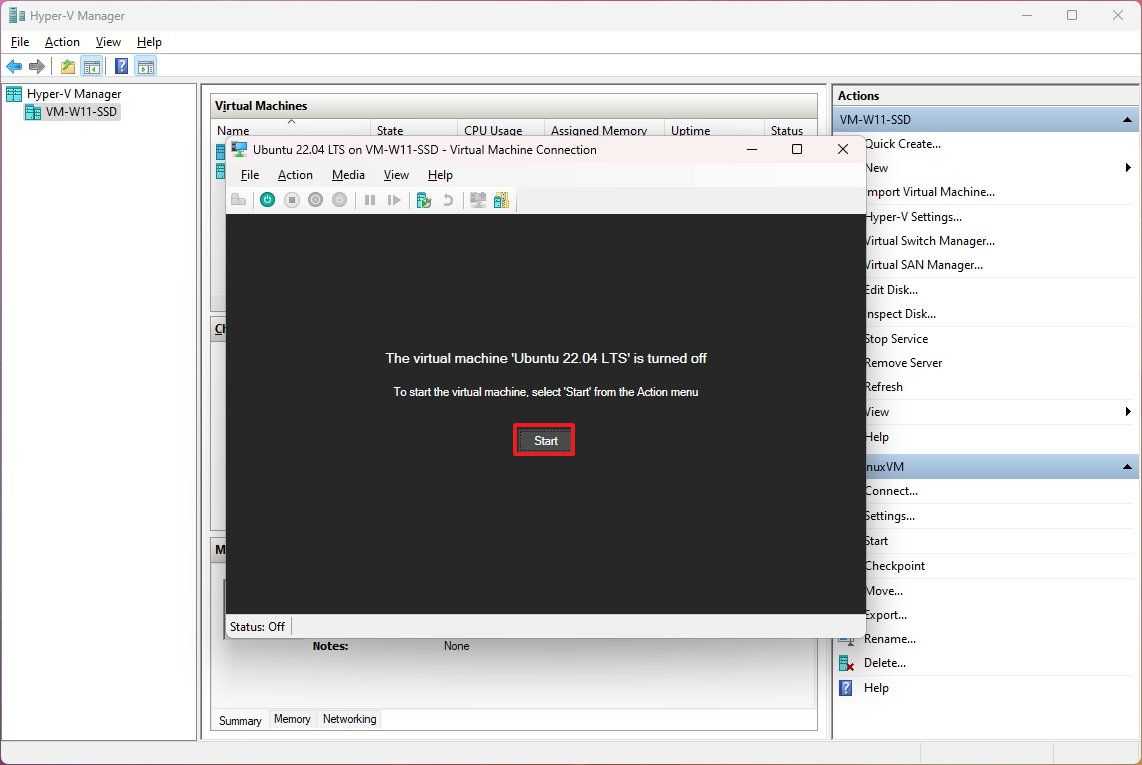Viewport: 1142px width, 765px height.
Task: Collapse the nuxVM section in Actions pane
Action: tap(1127, 467)
